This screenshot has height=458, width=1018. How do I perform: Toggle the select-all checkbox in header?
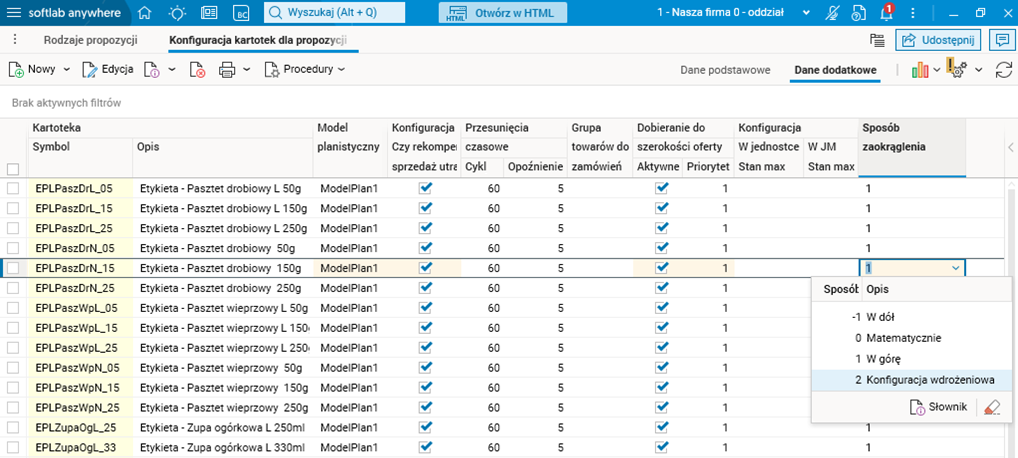pos(13,169)
